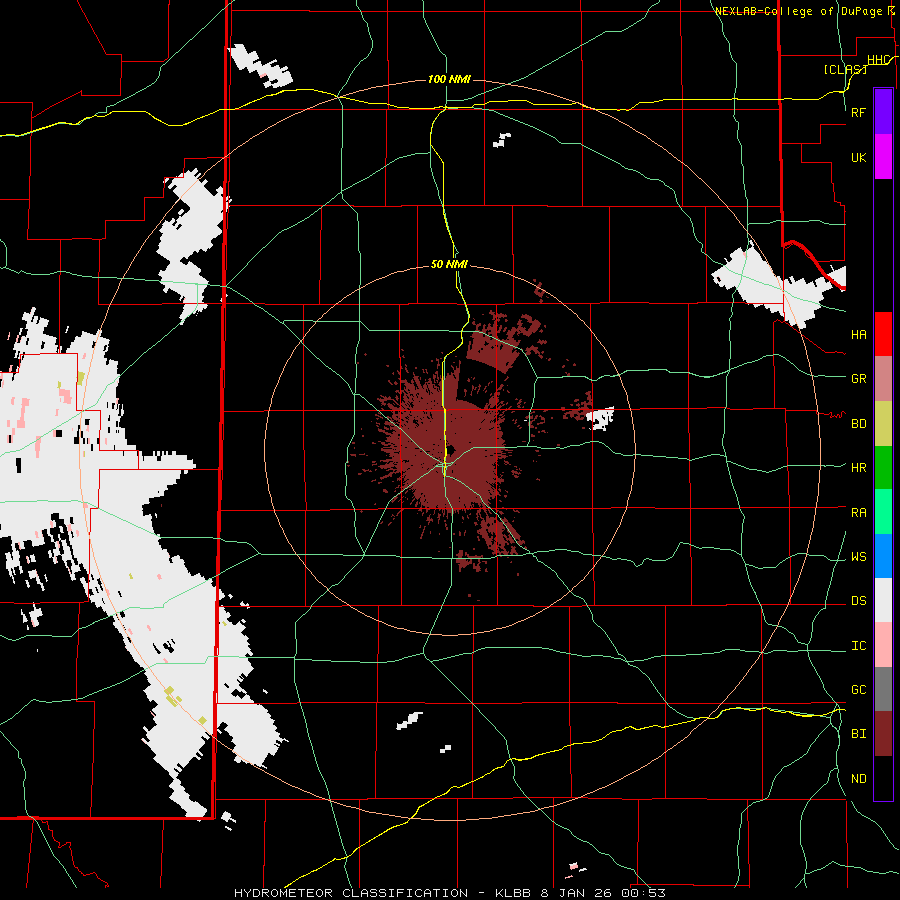Click the HR legend label

click(x=859, y=468)
